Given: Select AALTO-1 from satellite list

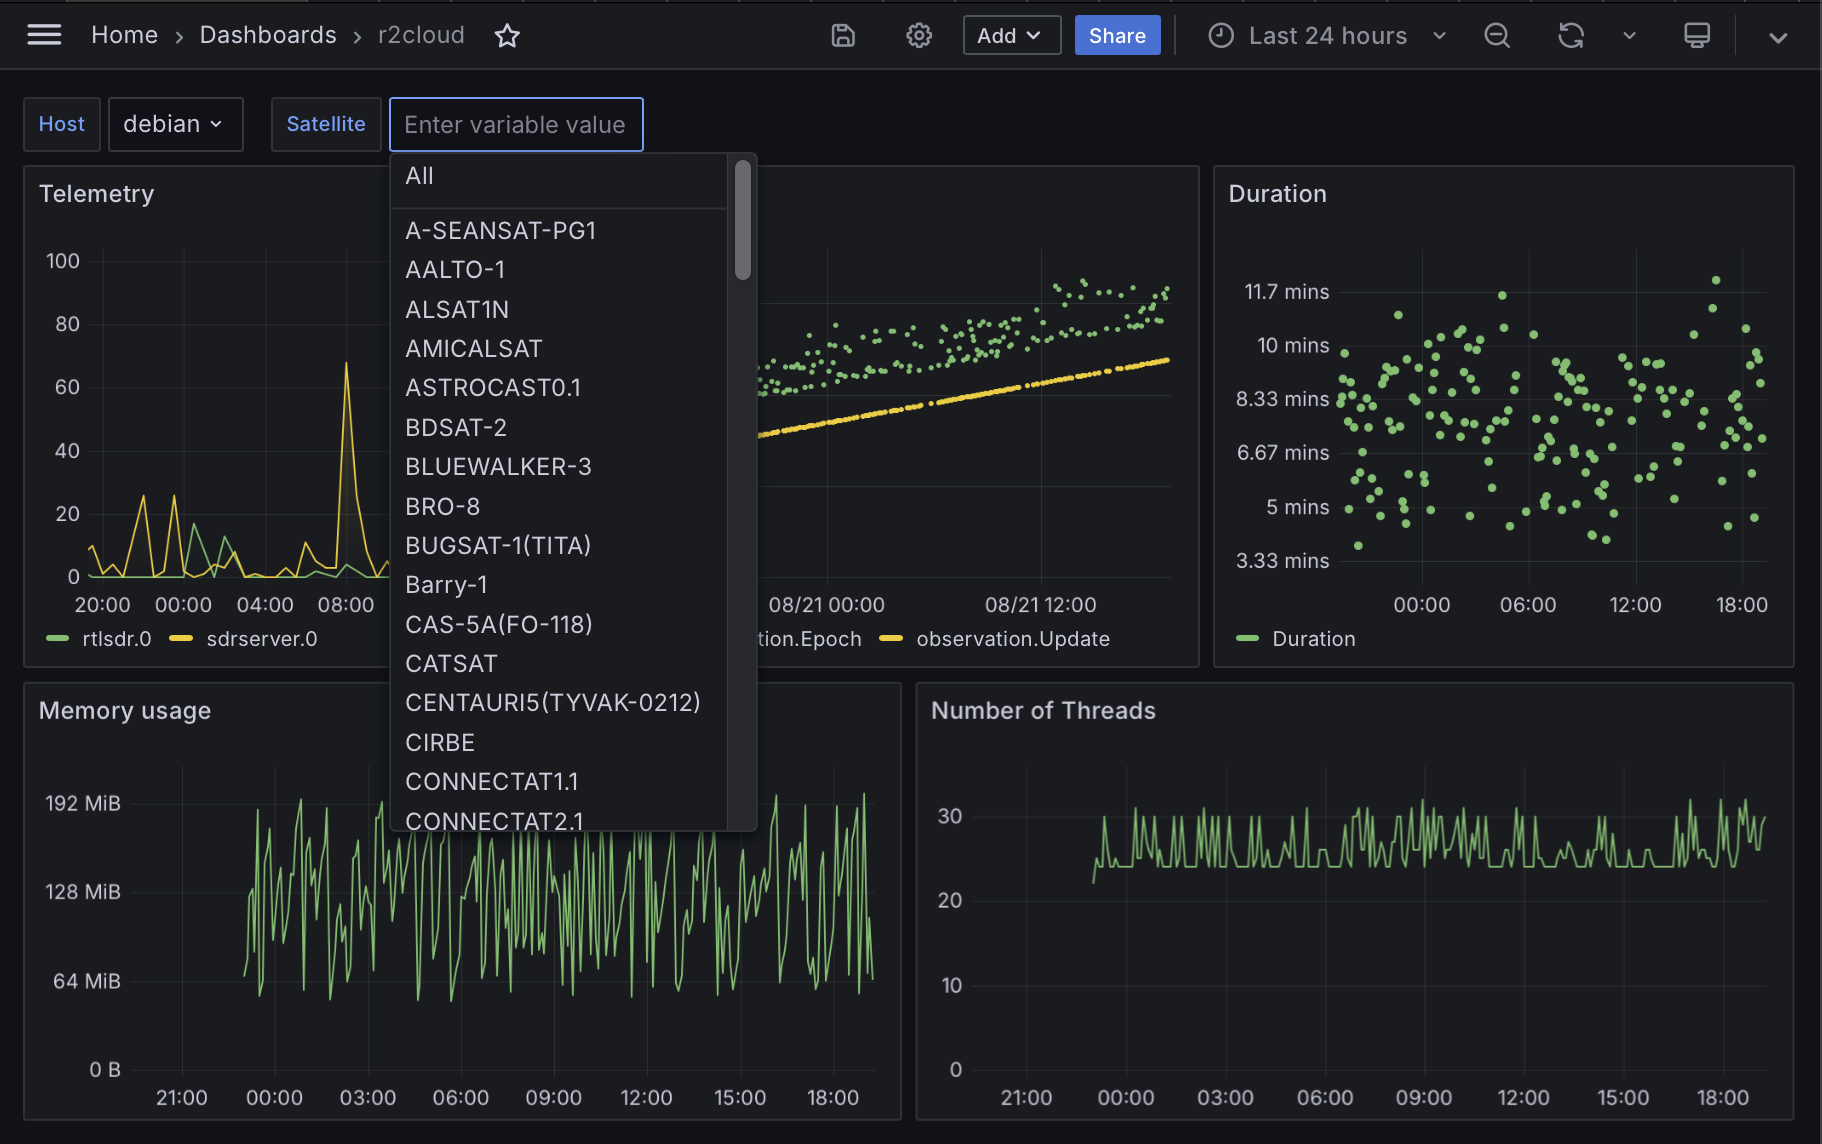Looking at the screenshot, I should click(x=455, y=270).
